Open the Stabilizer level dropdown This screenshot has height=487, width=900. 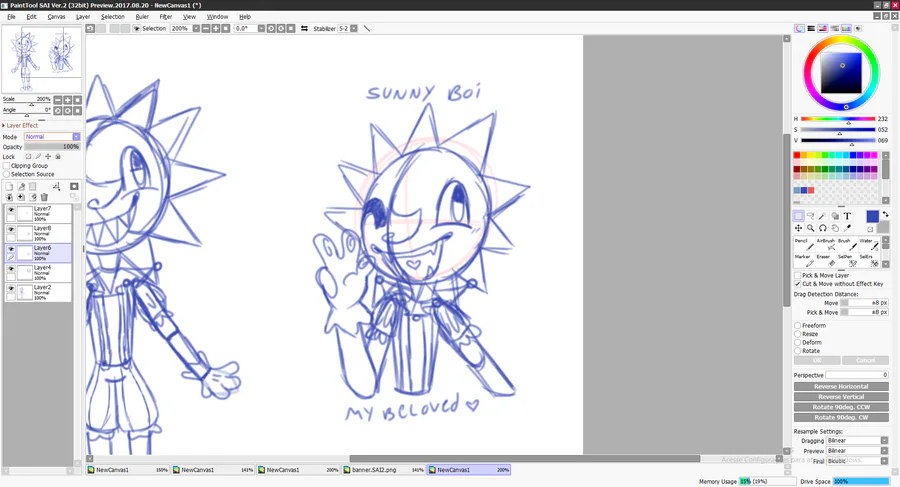click(354, 28)
